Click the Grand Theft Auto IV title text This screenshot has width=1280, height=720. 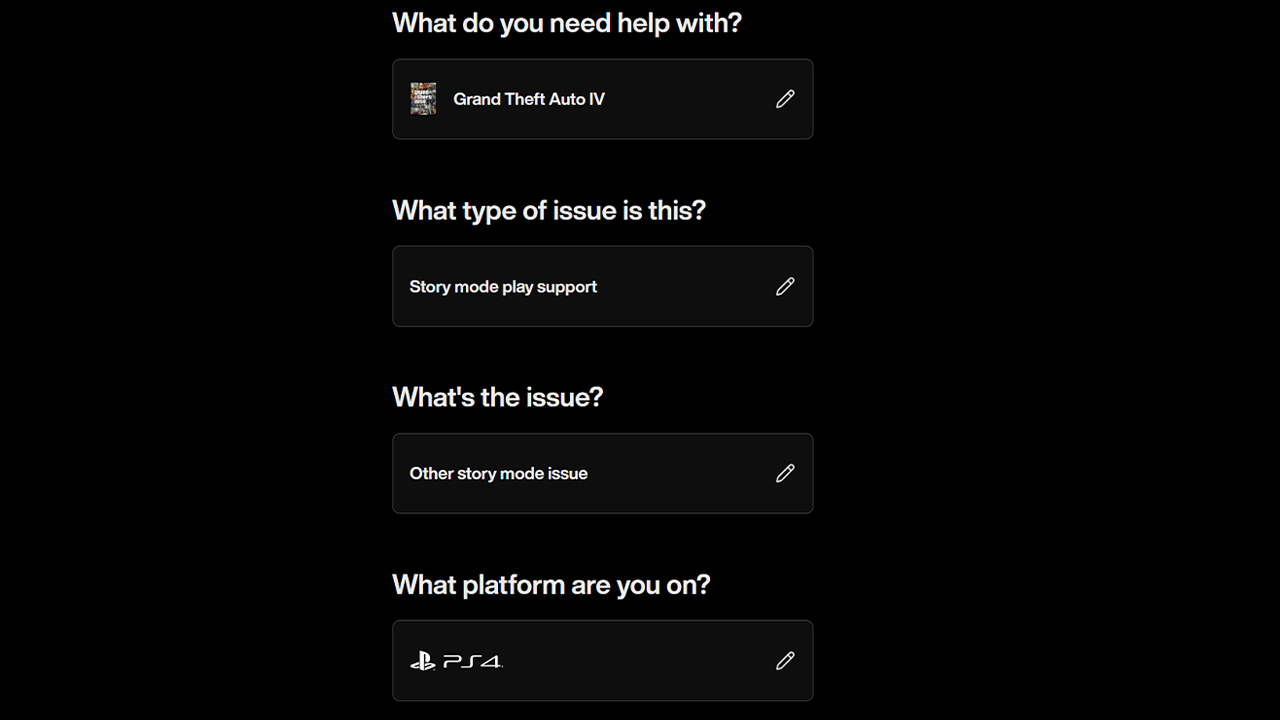(529, 99)
